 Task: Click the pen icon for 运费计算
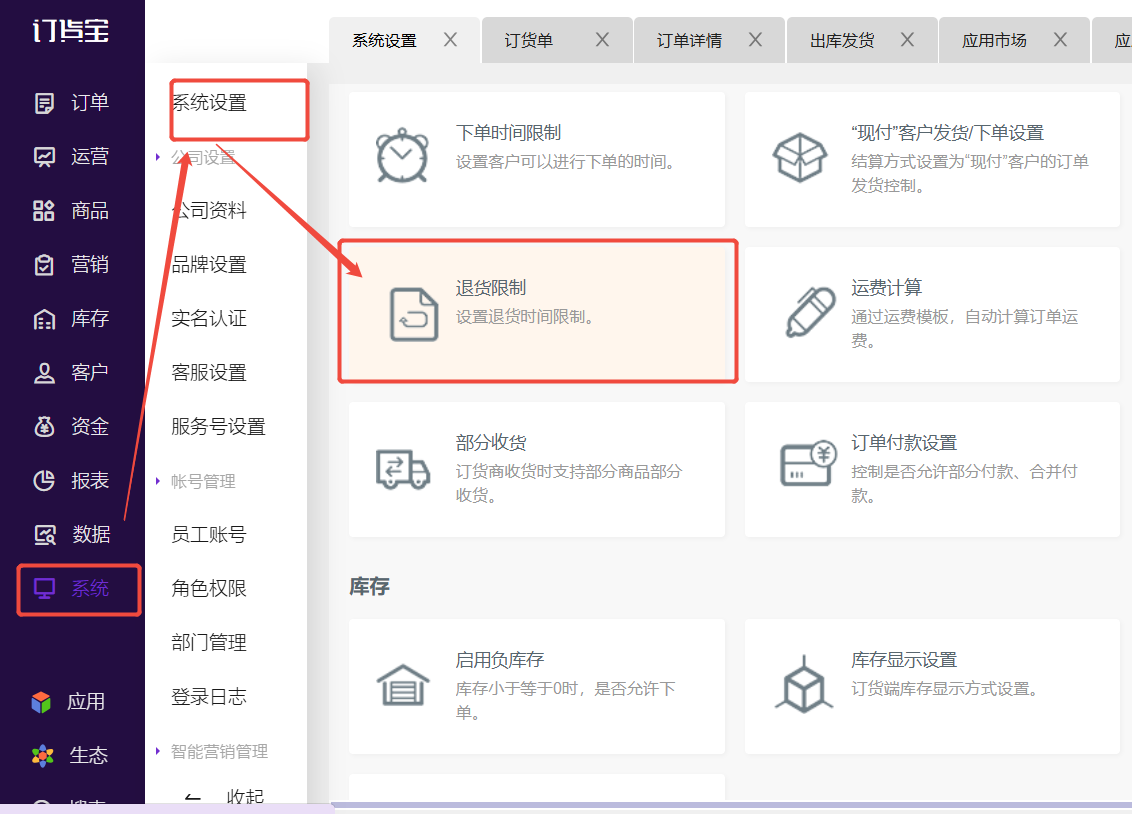tap(810, 312)
